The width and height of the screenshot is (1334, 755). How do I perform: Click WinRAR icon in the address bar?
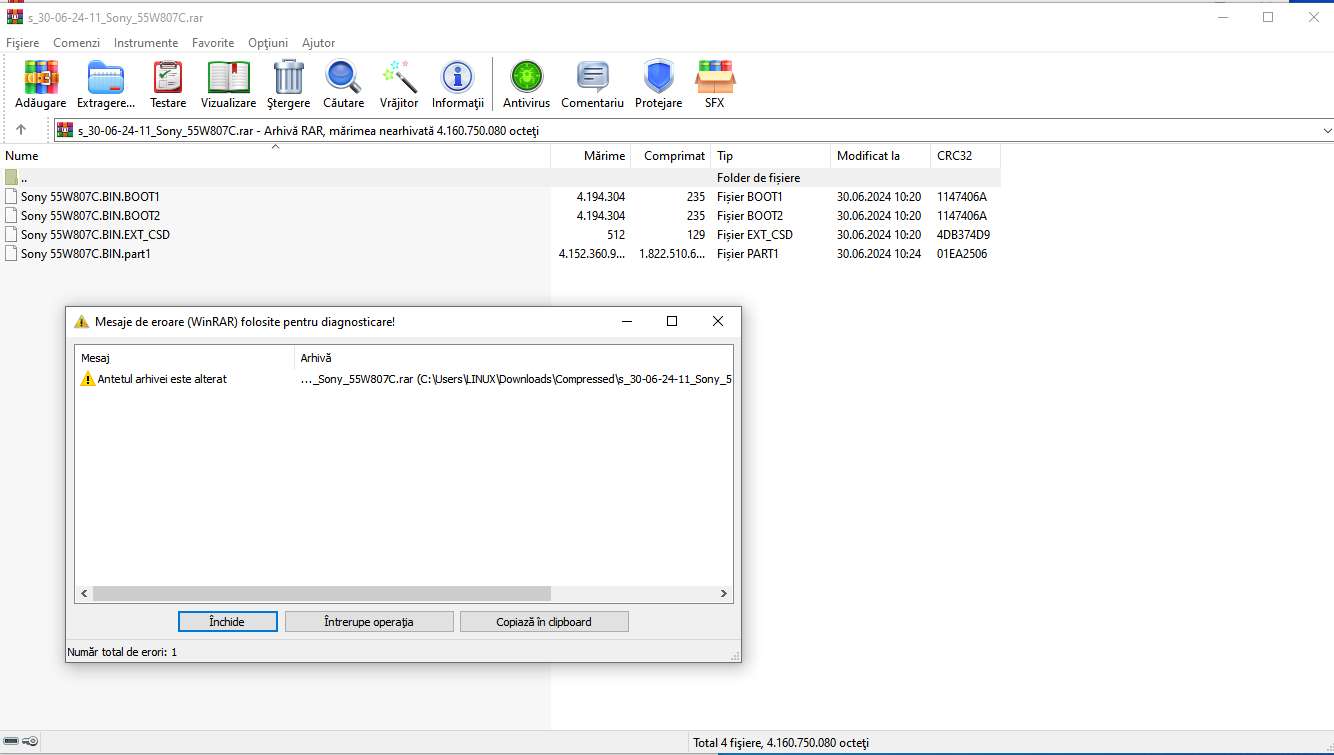[65, 130]
